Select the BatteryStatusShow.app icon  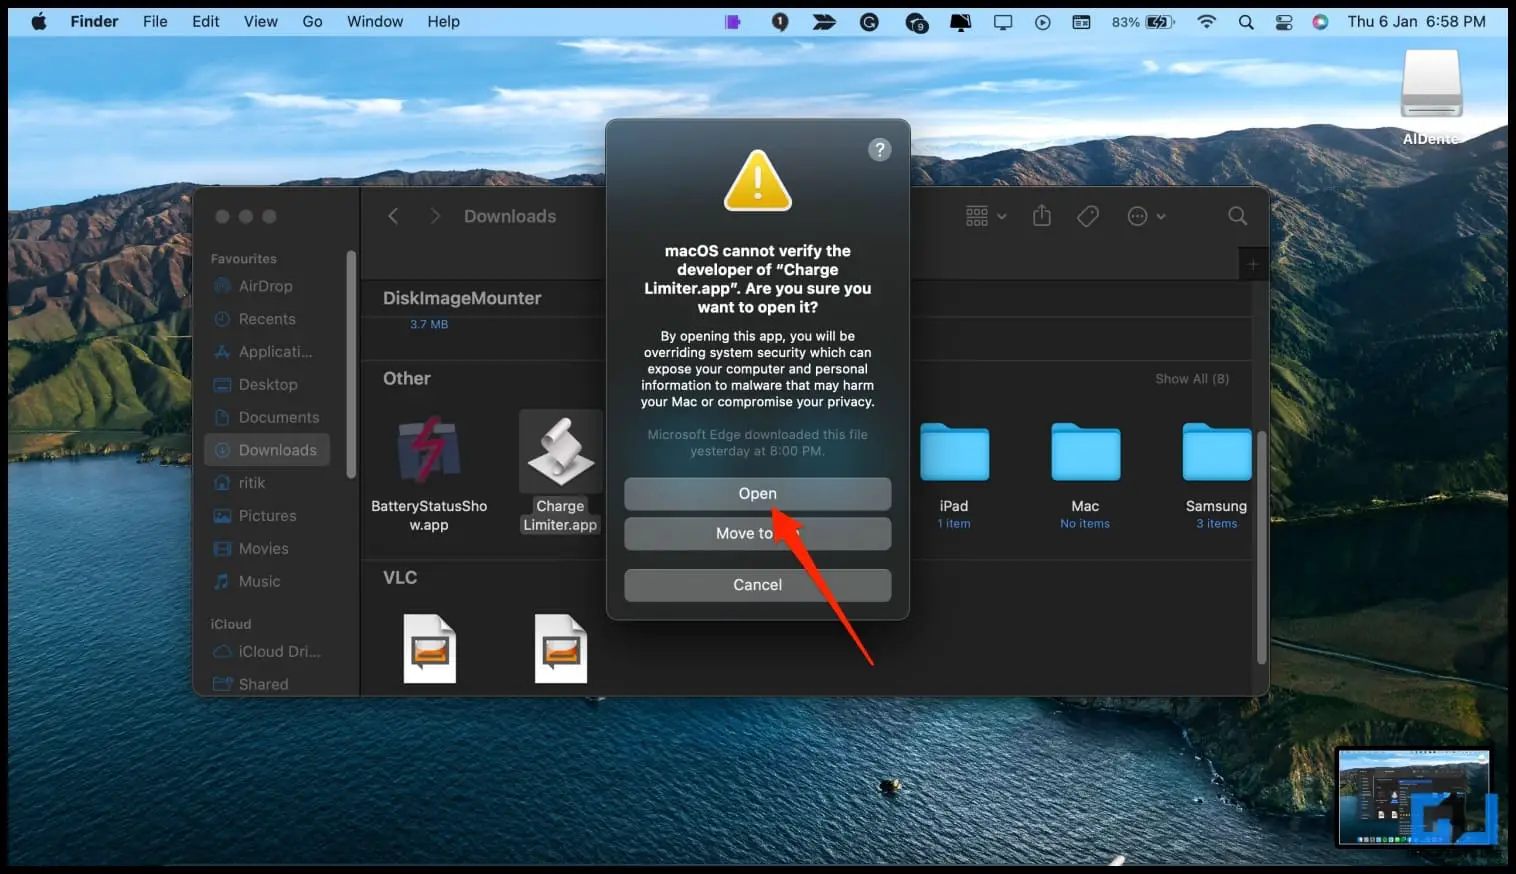click(429, 450)
